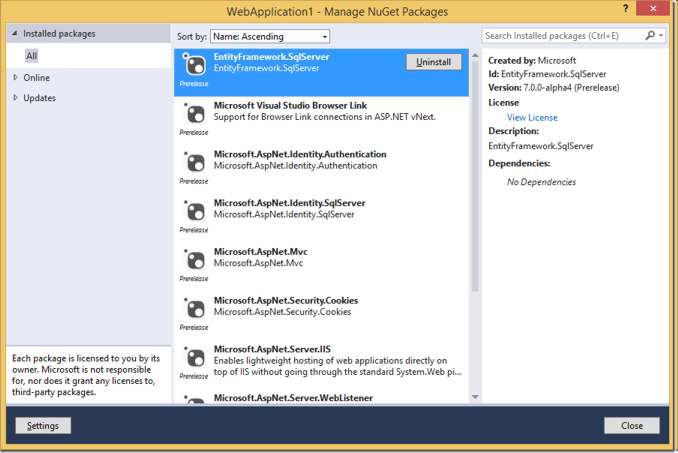The height and width of the screenshot is (453, 678).
Task: Click the Close button at the bottom
Action: click(x=632, y=426)
